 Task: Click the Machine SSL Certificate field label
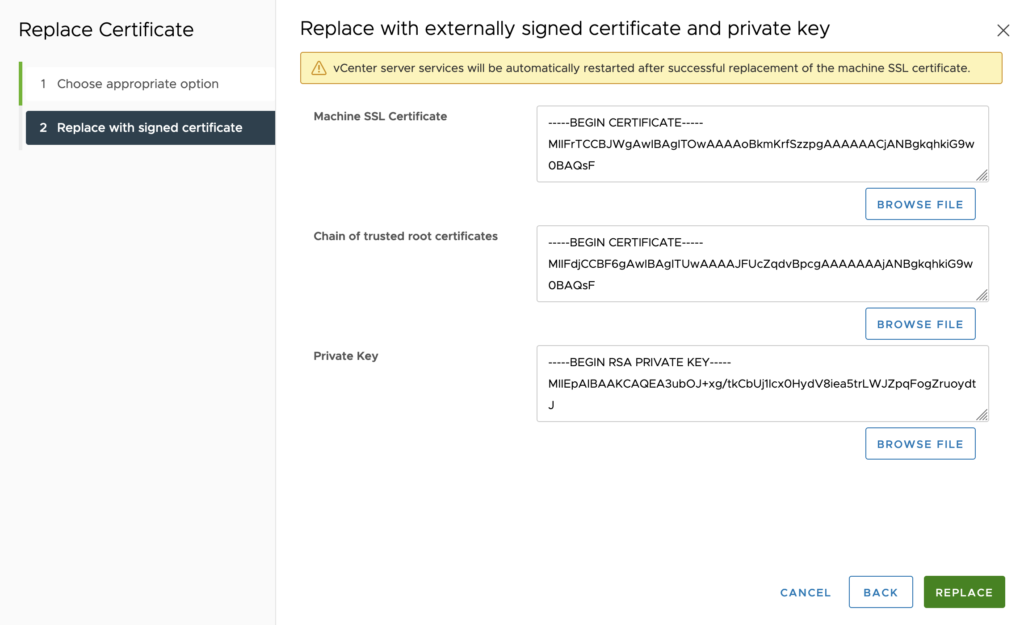(x=380, y=116)
